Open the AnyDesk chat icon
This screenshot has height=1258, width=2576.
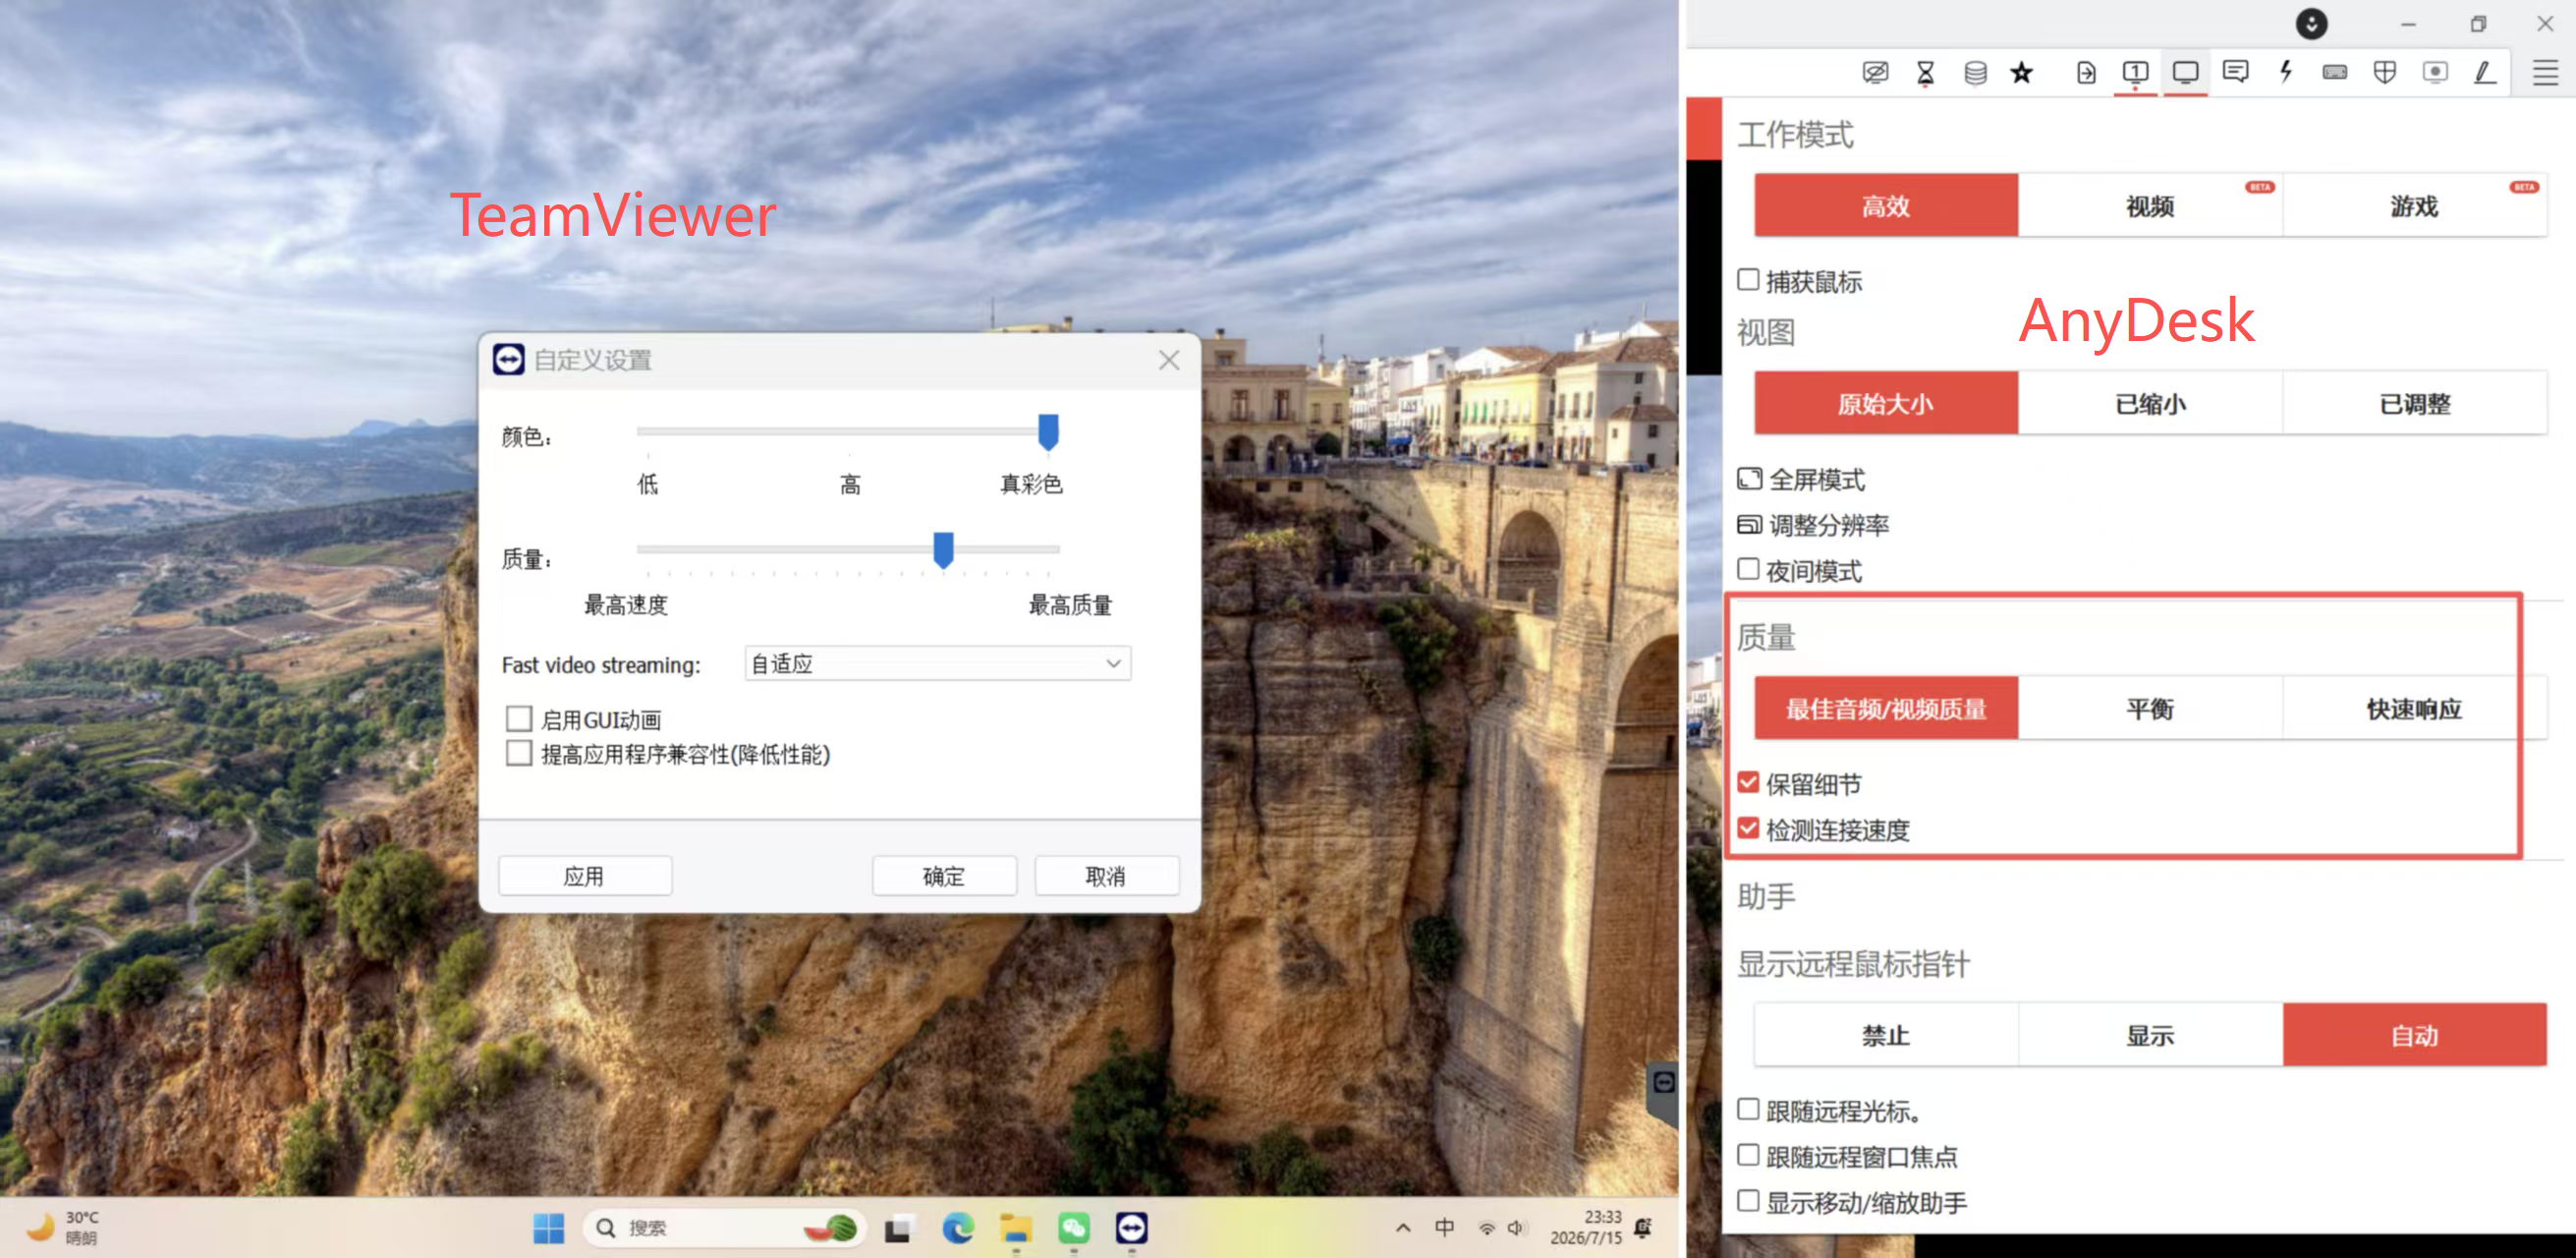[x=2236, y=71]
